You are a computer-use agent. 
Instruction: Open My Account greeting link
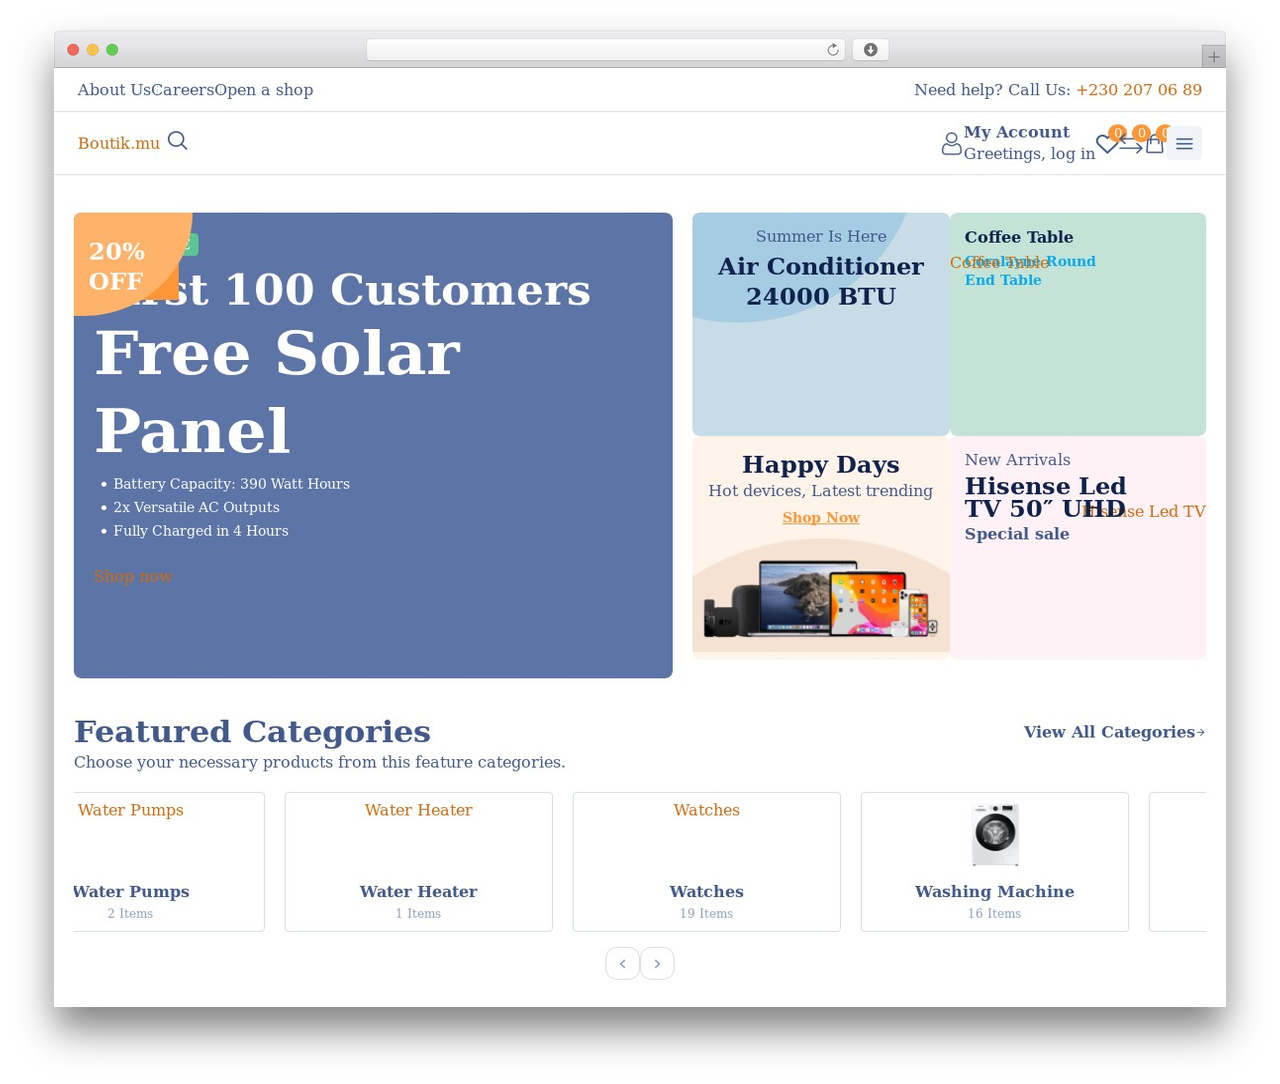(x=1029, y=143)
